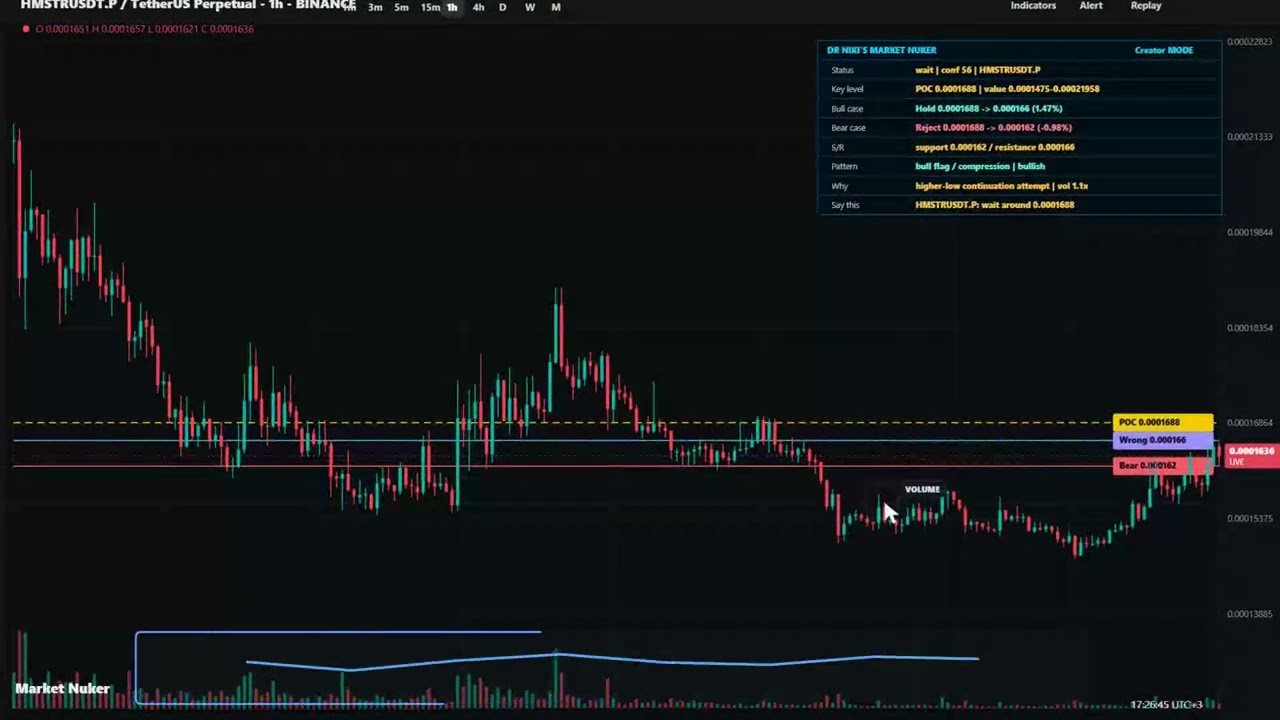The width and height of the screenshot is (1280, 720).
Task: Click the Creator MODE label
Action: pyautogui.click(x=1164, y=50)
